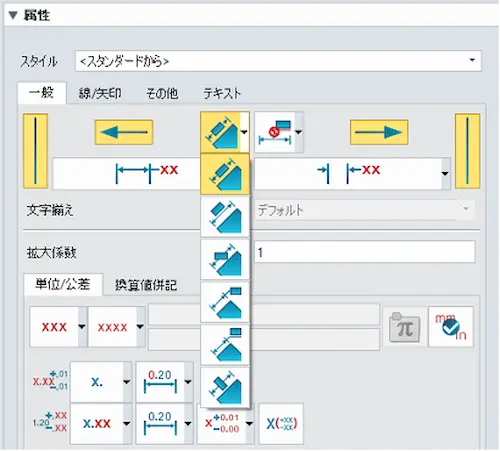Choose fifth option in the text orientation list
This screenshot has height=451, width=500.
(x=225, y=345)
